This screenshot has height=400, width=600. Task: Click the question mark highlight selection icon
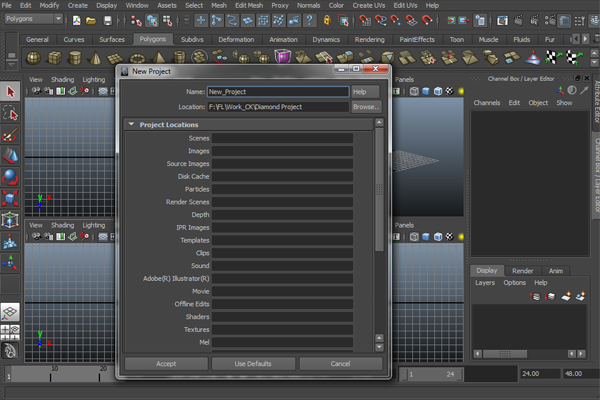point(310,20)
